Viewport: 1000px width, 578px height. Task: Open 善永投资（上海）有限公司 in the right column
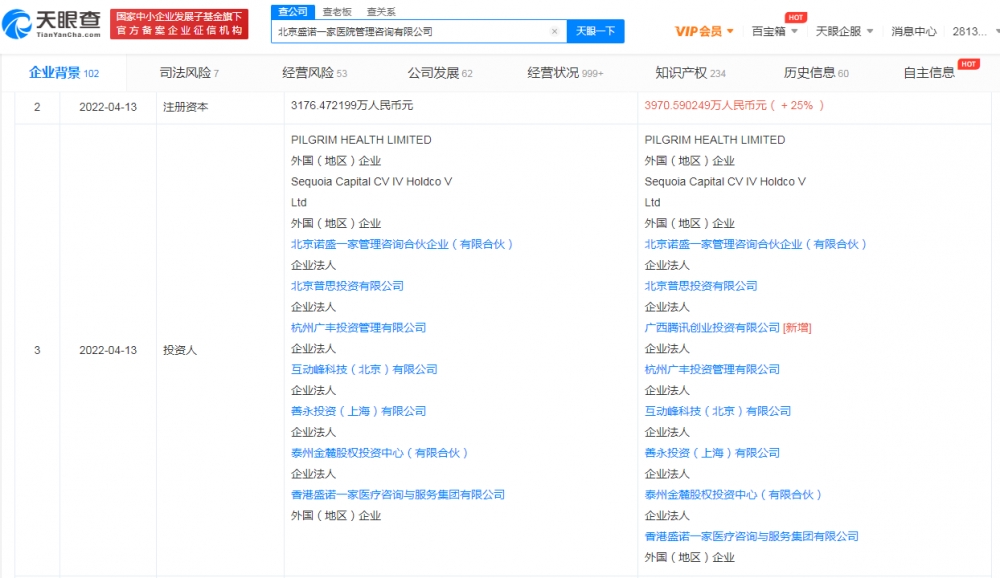pyautogui.click(x=712, y=453)
